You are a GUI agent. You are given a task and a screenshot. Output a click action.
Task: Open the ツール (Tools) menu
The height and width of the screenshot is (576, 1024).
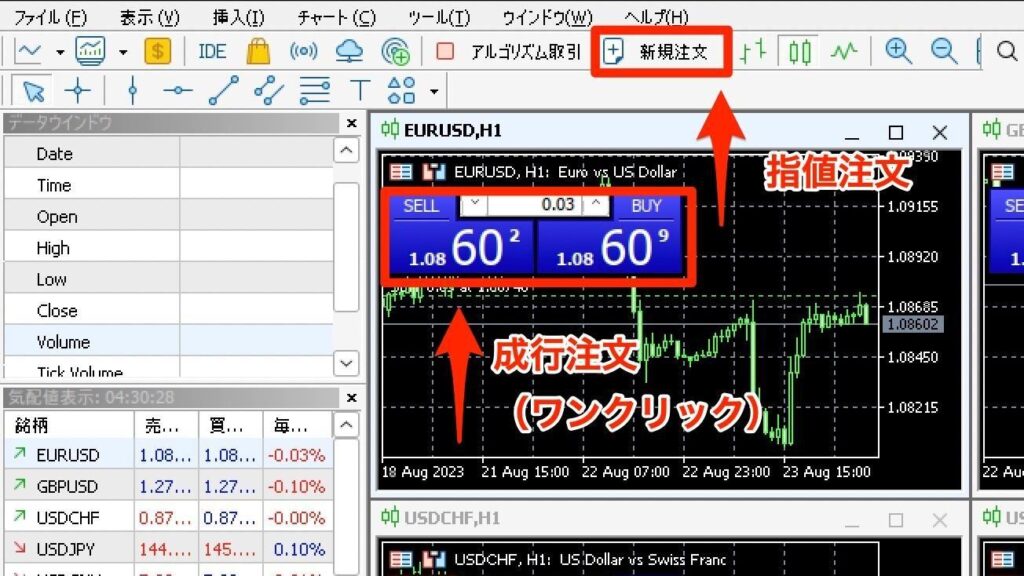pos(439,17)
